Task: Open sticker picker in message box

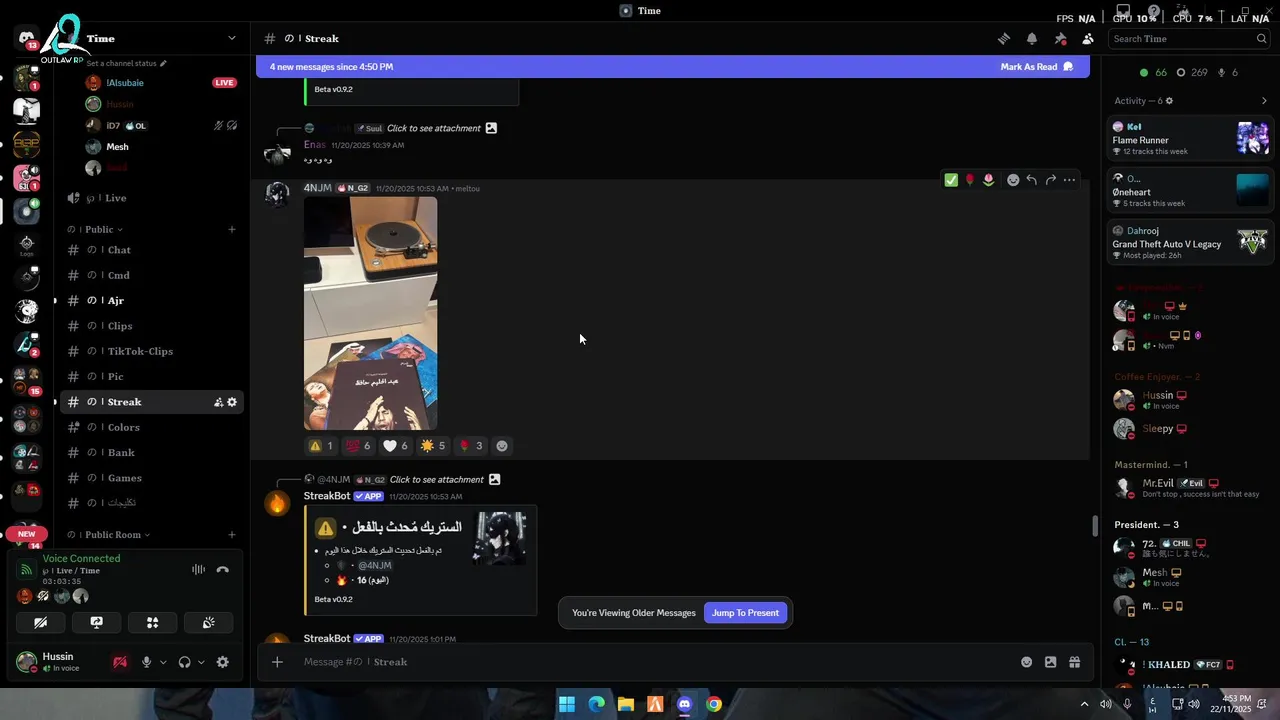Action: [1050, 662]
